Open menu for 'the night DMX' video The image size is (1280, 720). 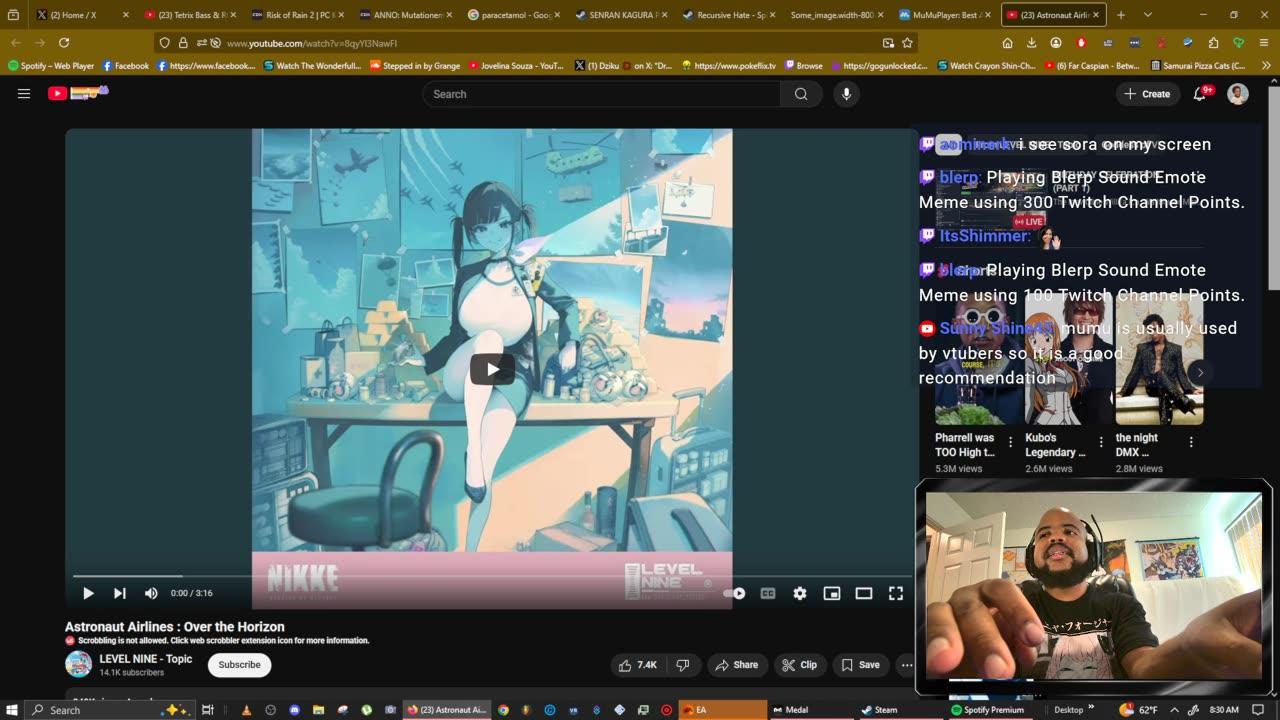(1191, 442)
